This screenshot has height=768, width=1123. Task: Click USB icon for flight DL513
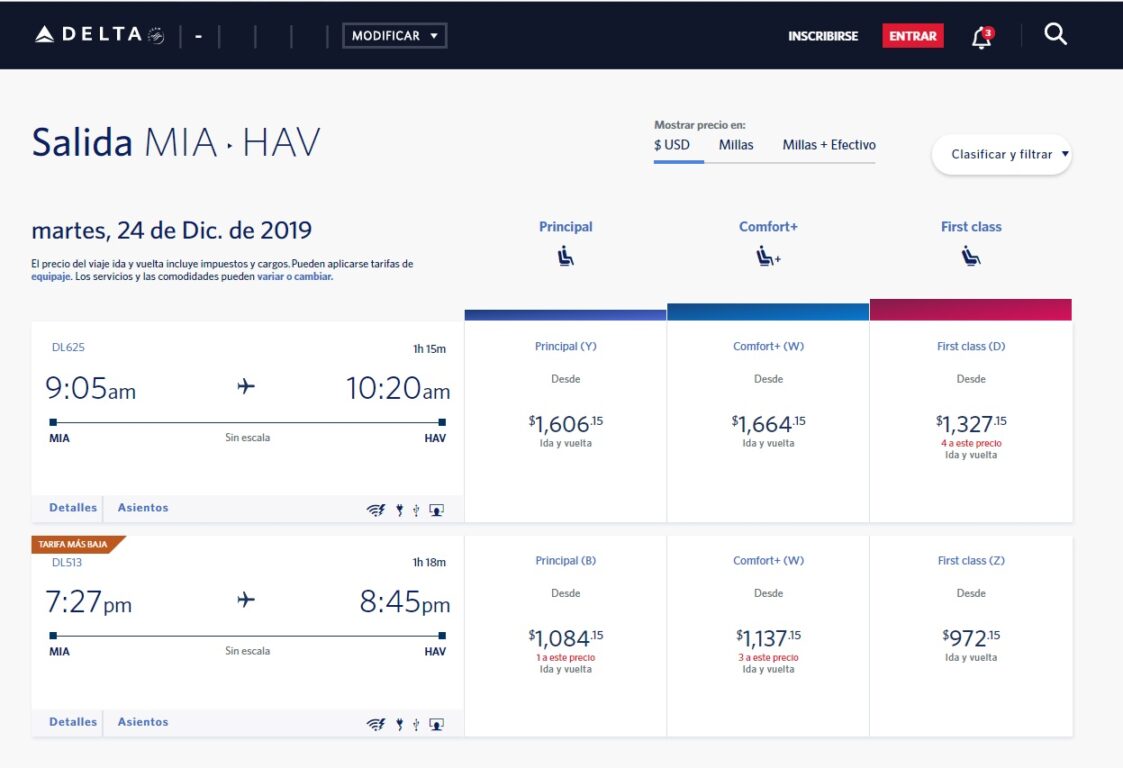[416, 724]
